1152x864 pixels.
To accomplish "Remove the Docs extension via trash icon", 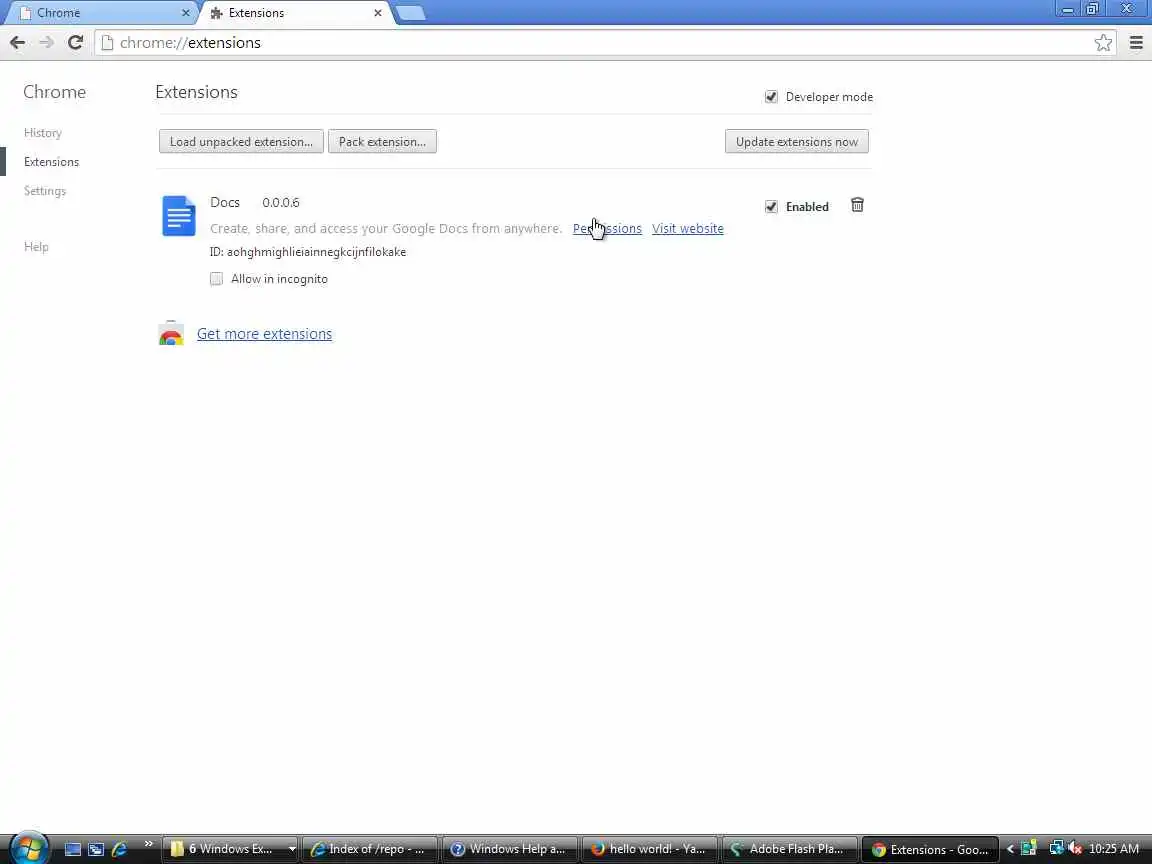I will (857, 205).
